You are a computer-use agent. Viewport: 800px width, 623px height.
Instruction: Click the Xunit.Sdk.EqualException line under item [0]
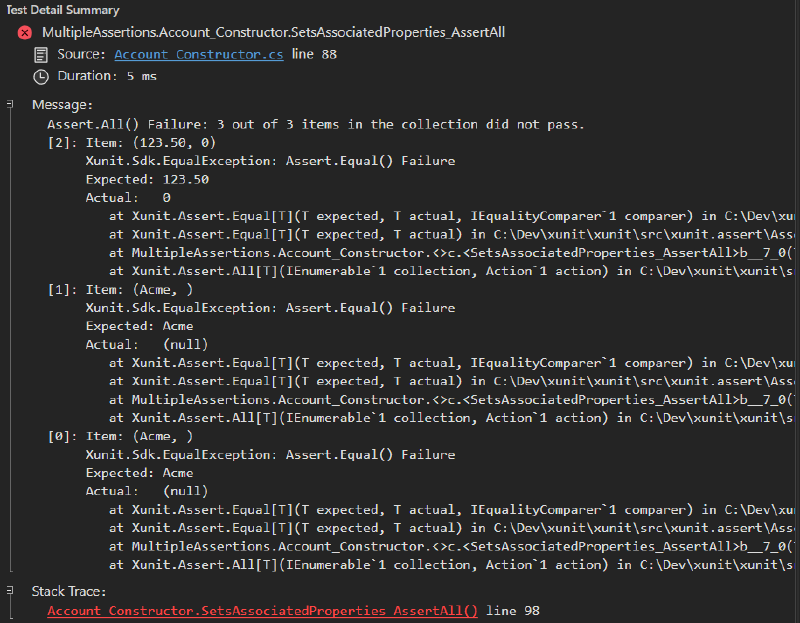click(x=270, y=455)
